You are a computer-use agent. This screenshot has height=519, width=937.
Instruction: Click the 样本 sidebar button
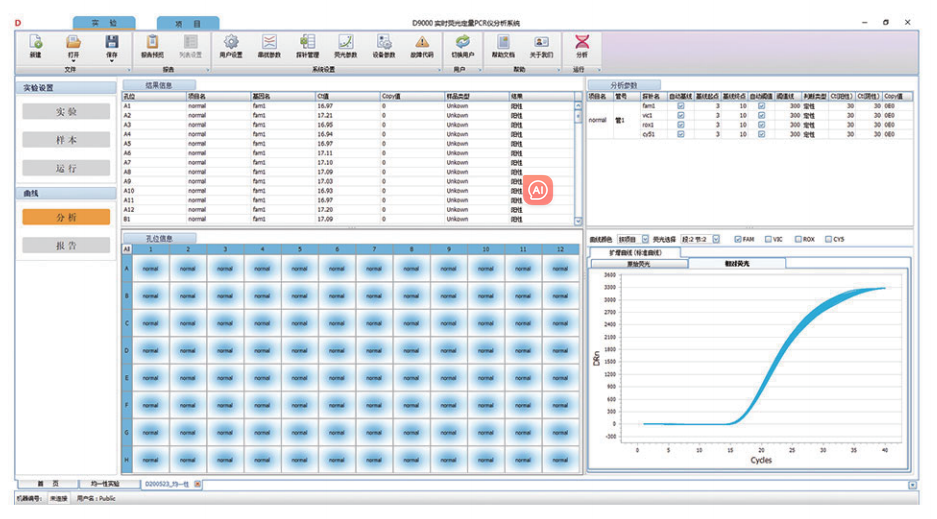[x=66, y=140]
